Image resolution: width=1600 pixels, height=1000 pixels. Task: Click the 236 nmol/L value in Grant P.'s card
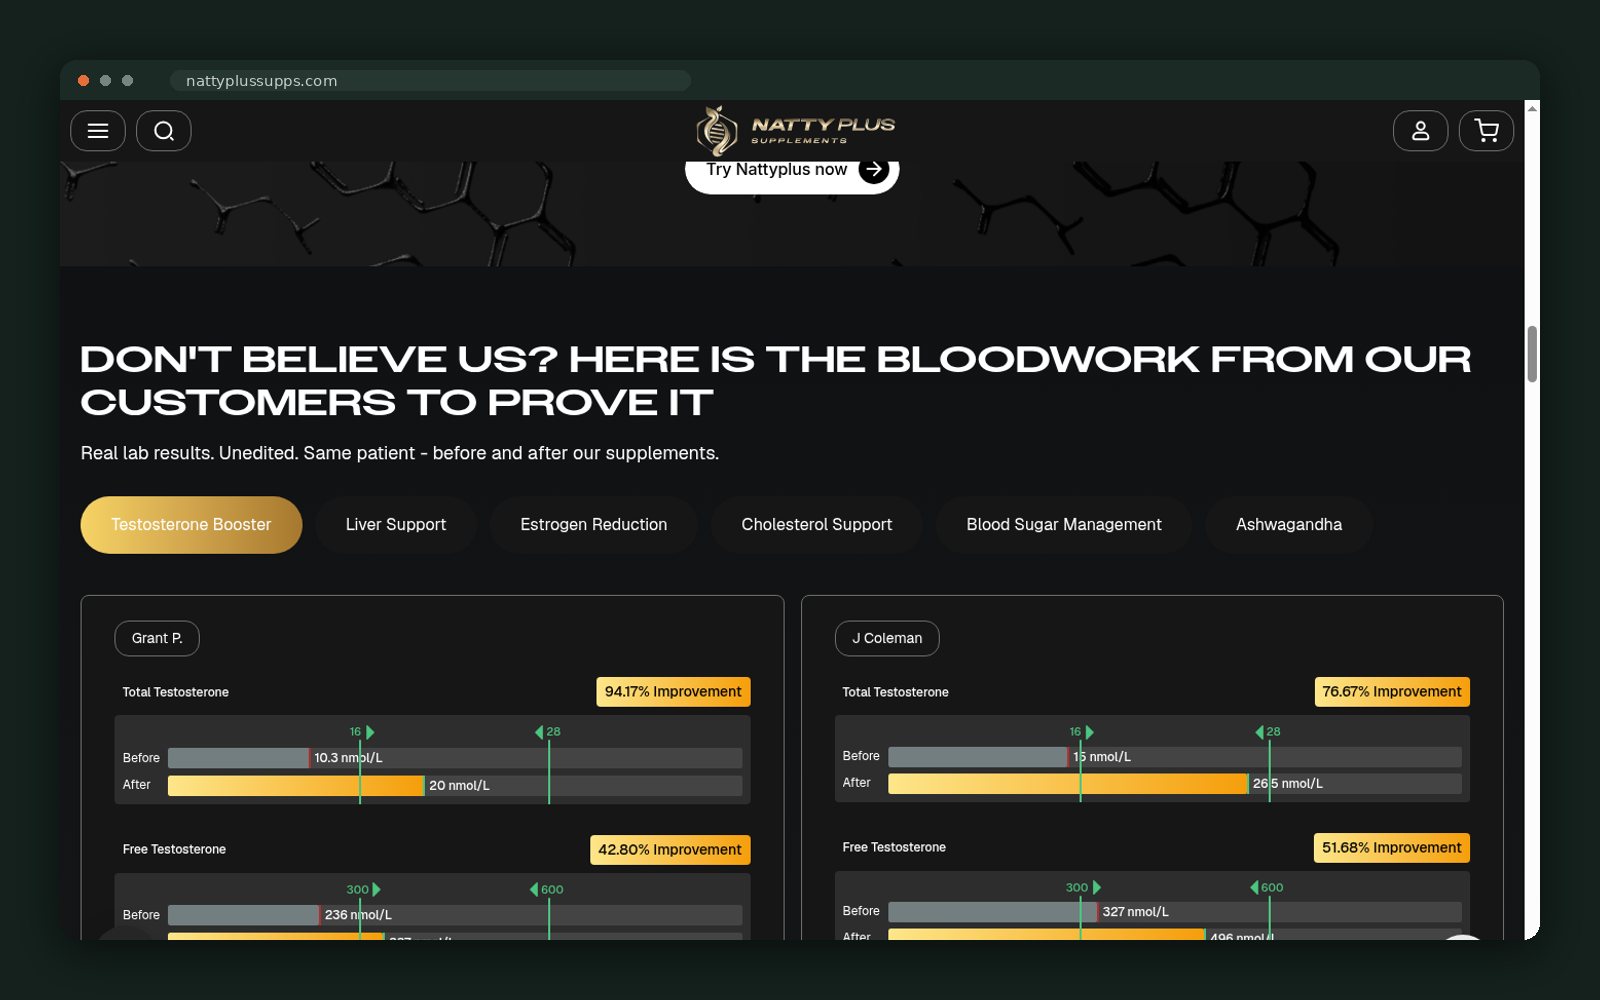tap(358, 915)
